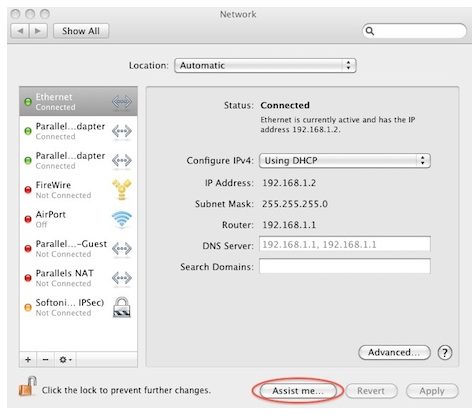Click the AirPort Wi-Fi signal icon
This screenshot has width=474, height=417.
(x=122, y=219)
